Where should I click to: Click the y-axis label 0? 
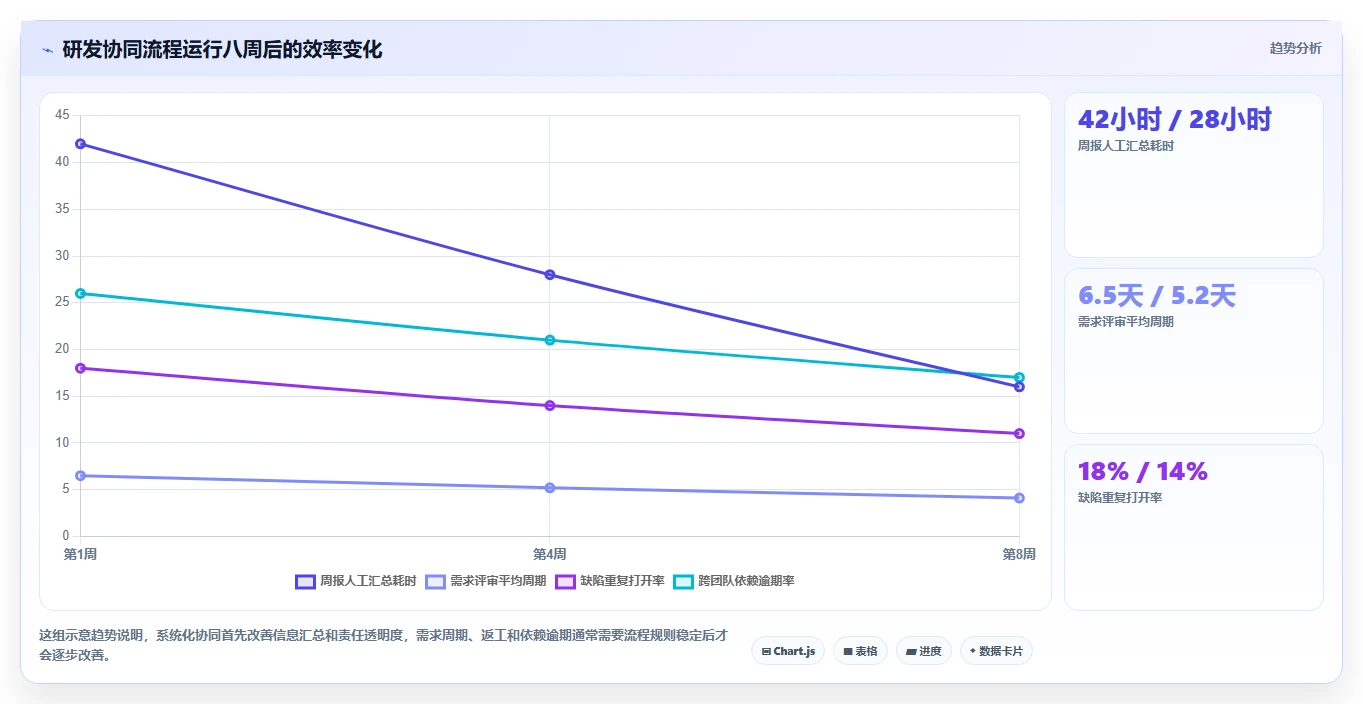(66, 536)
